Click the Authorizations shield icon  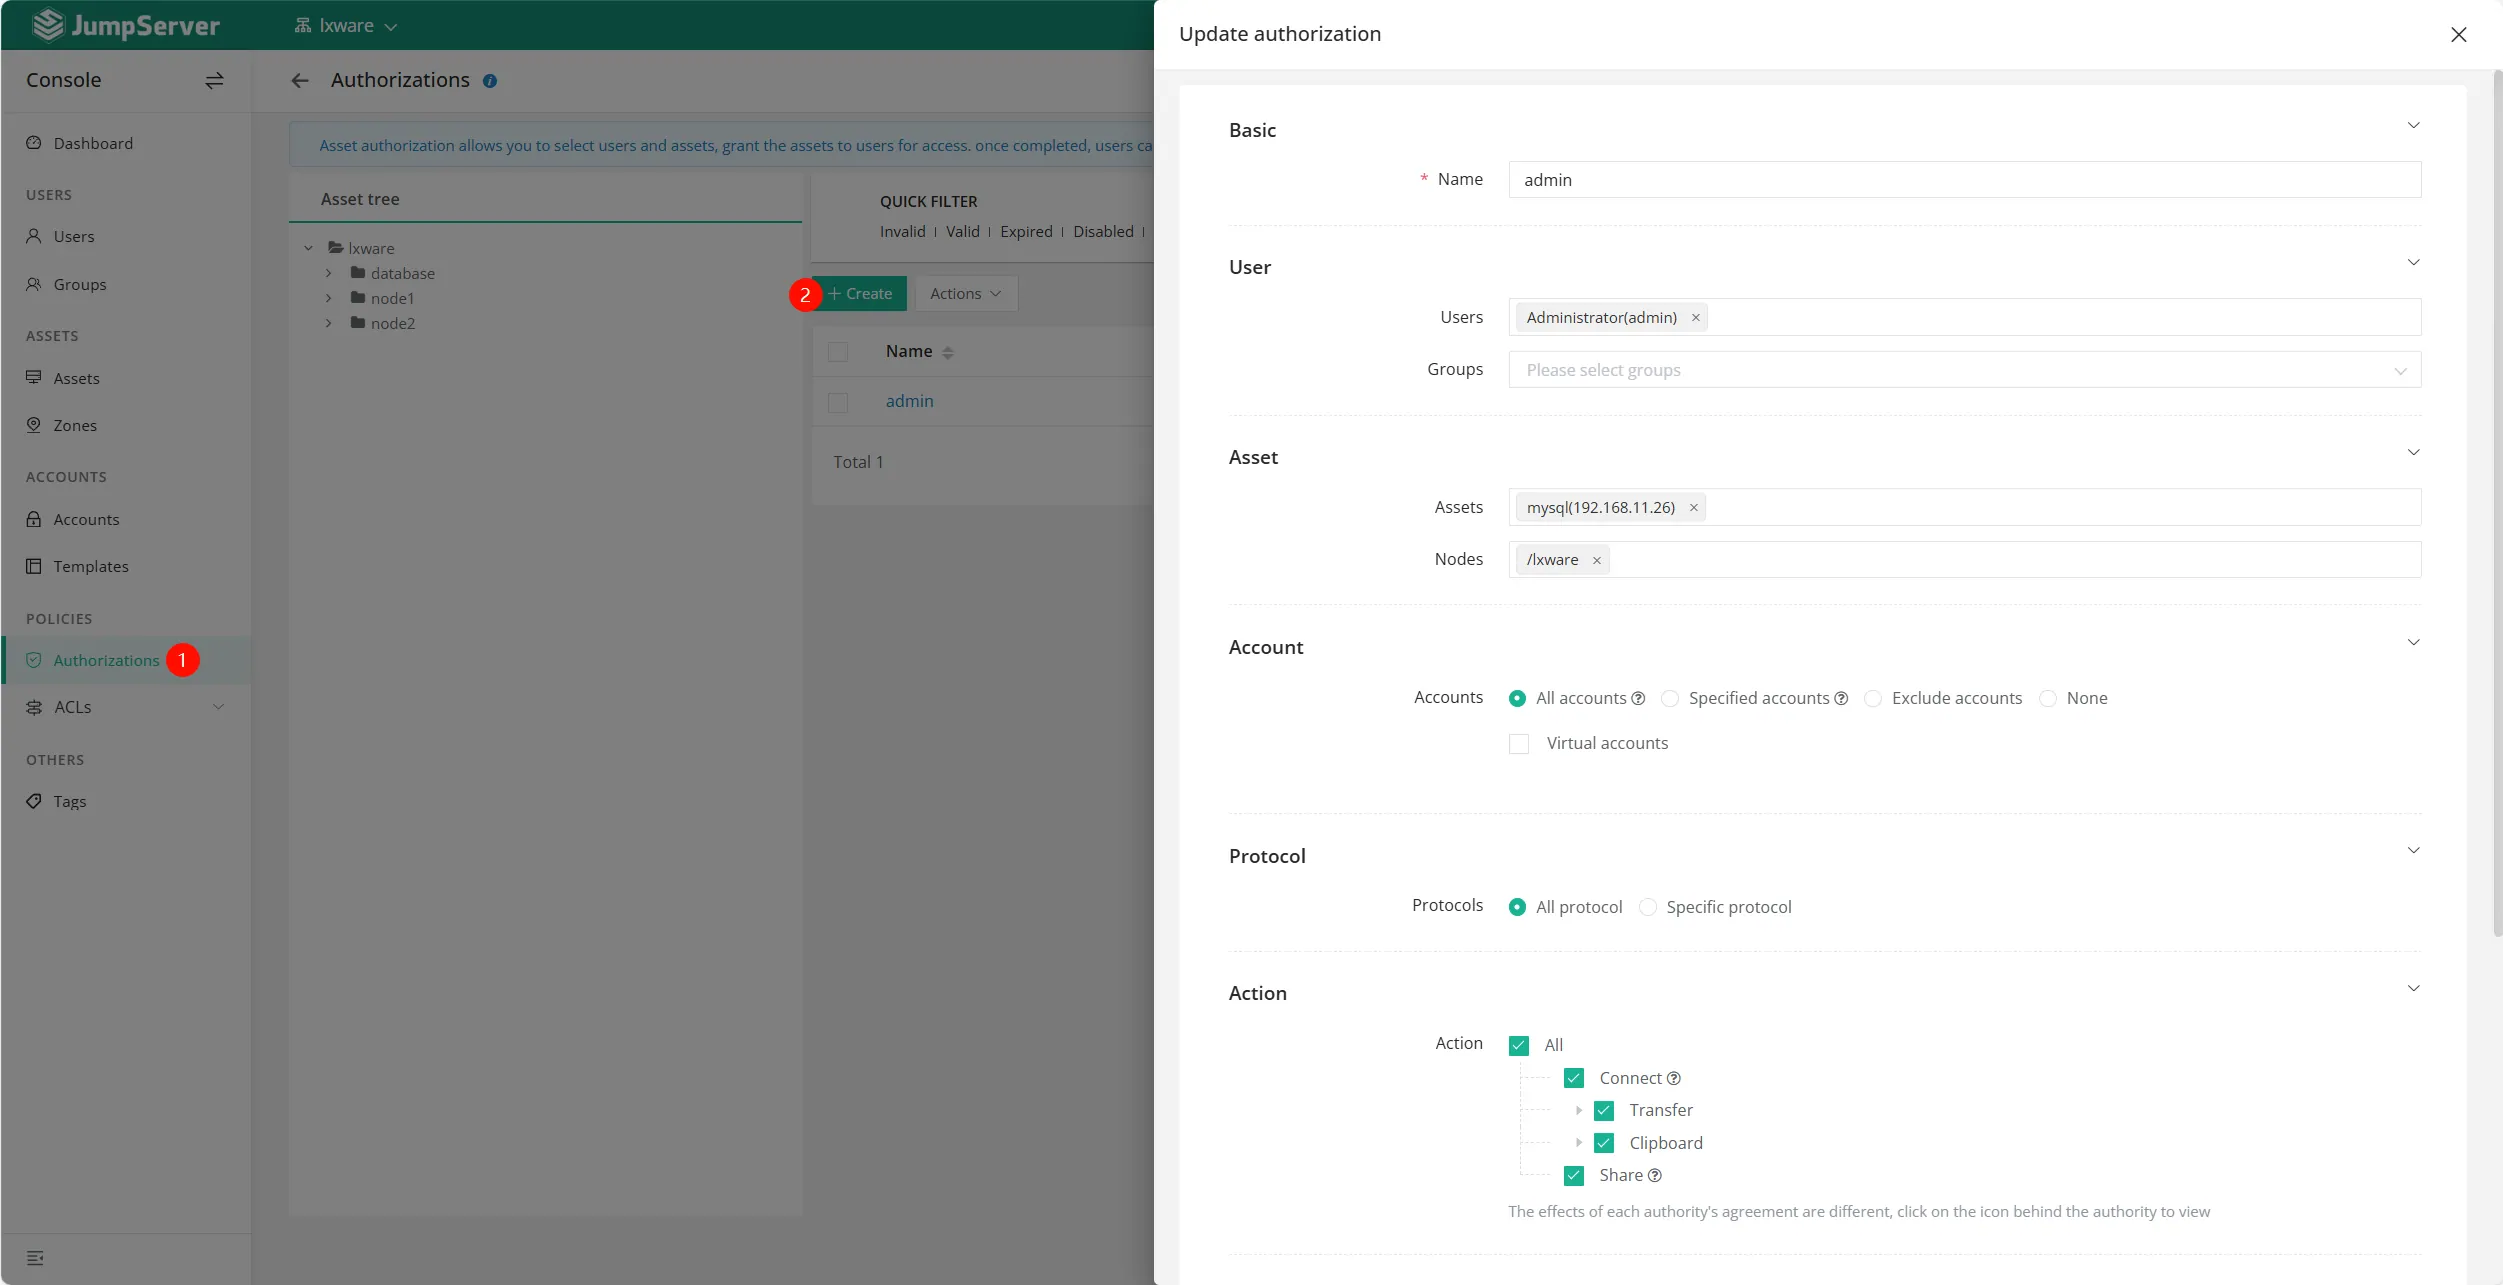pyautogui.click(x=34, y=660)
